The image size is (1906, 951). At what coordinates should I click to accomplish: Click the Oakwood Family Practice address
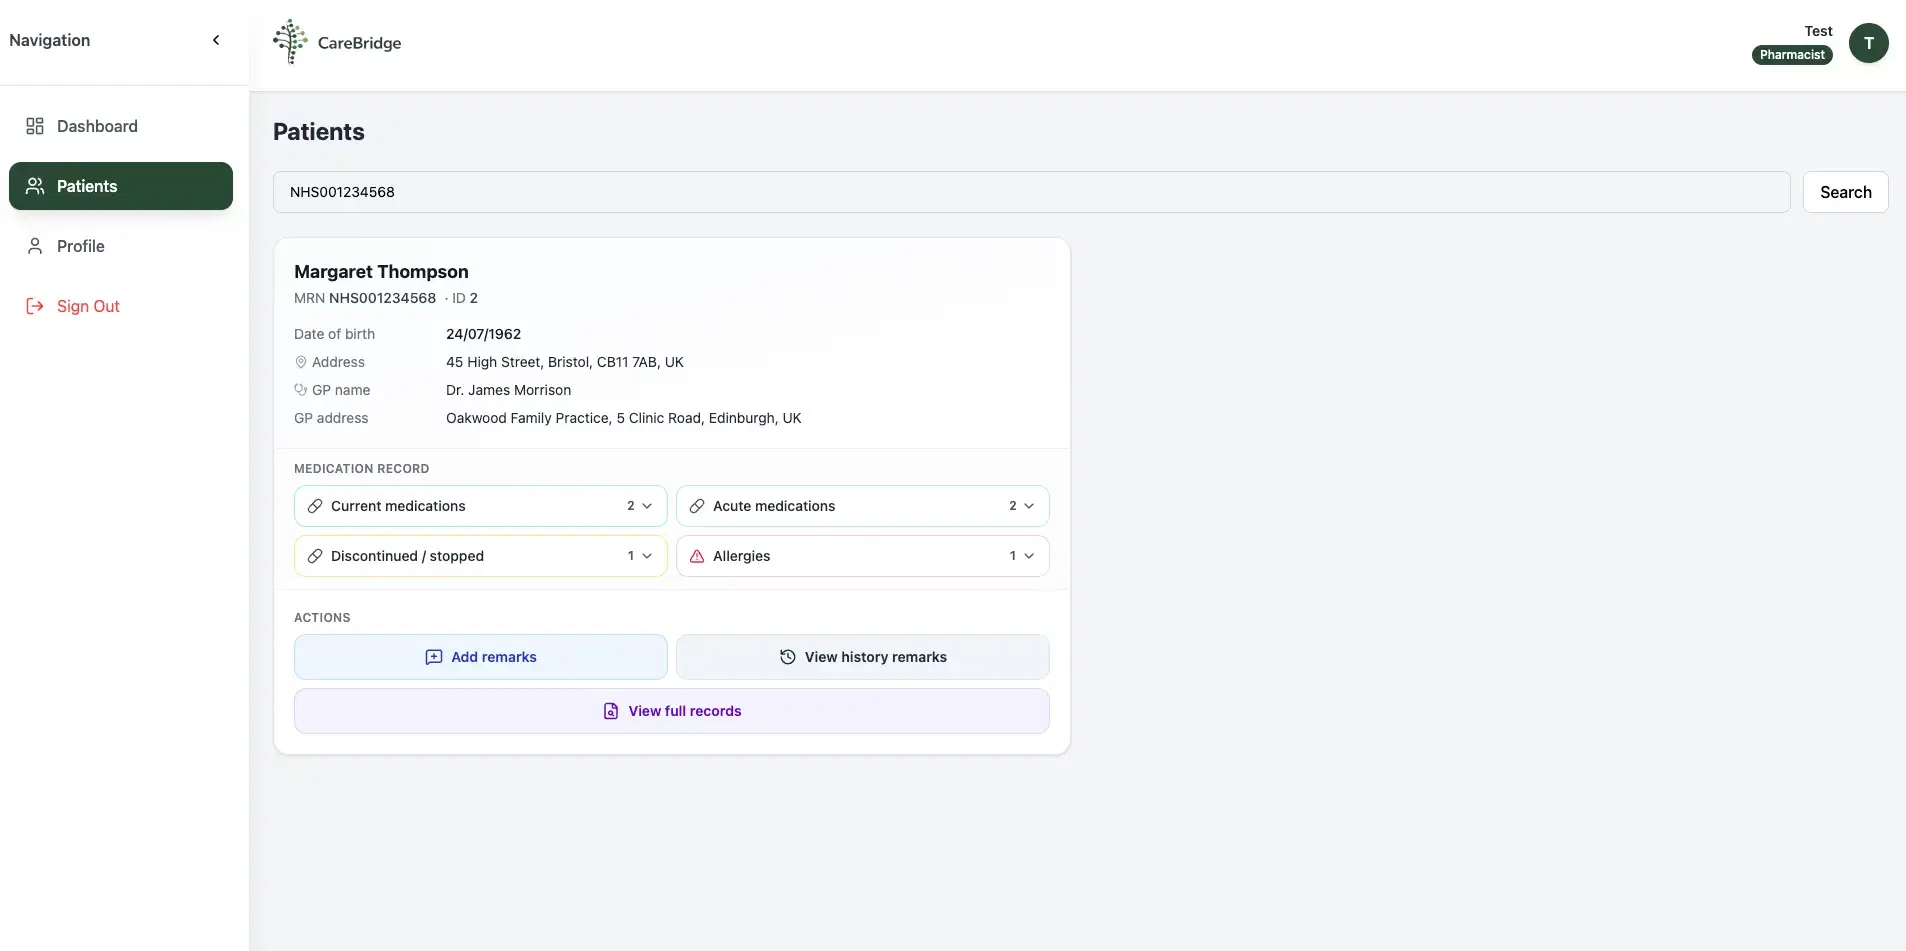pyautogui.click(x=624, y=418)
